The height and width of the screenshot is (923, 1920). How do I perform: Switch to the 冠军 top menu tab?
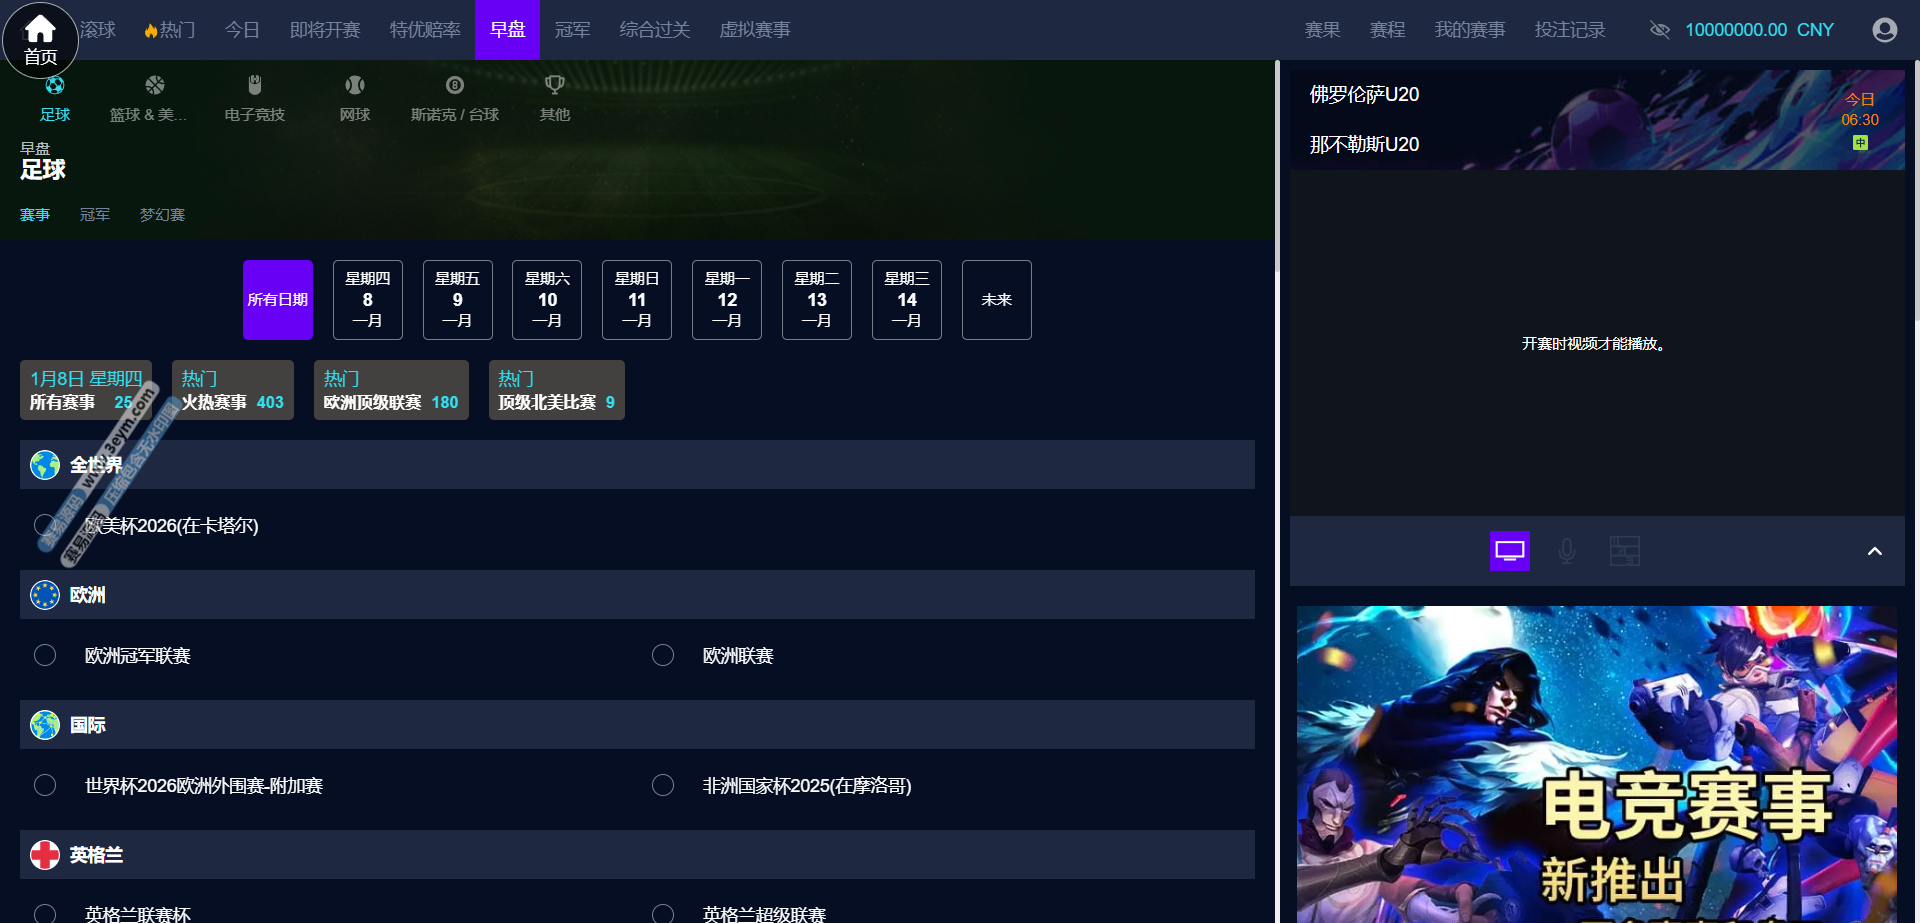click(x=572, y=30)
